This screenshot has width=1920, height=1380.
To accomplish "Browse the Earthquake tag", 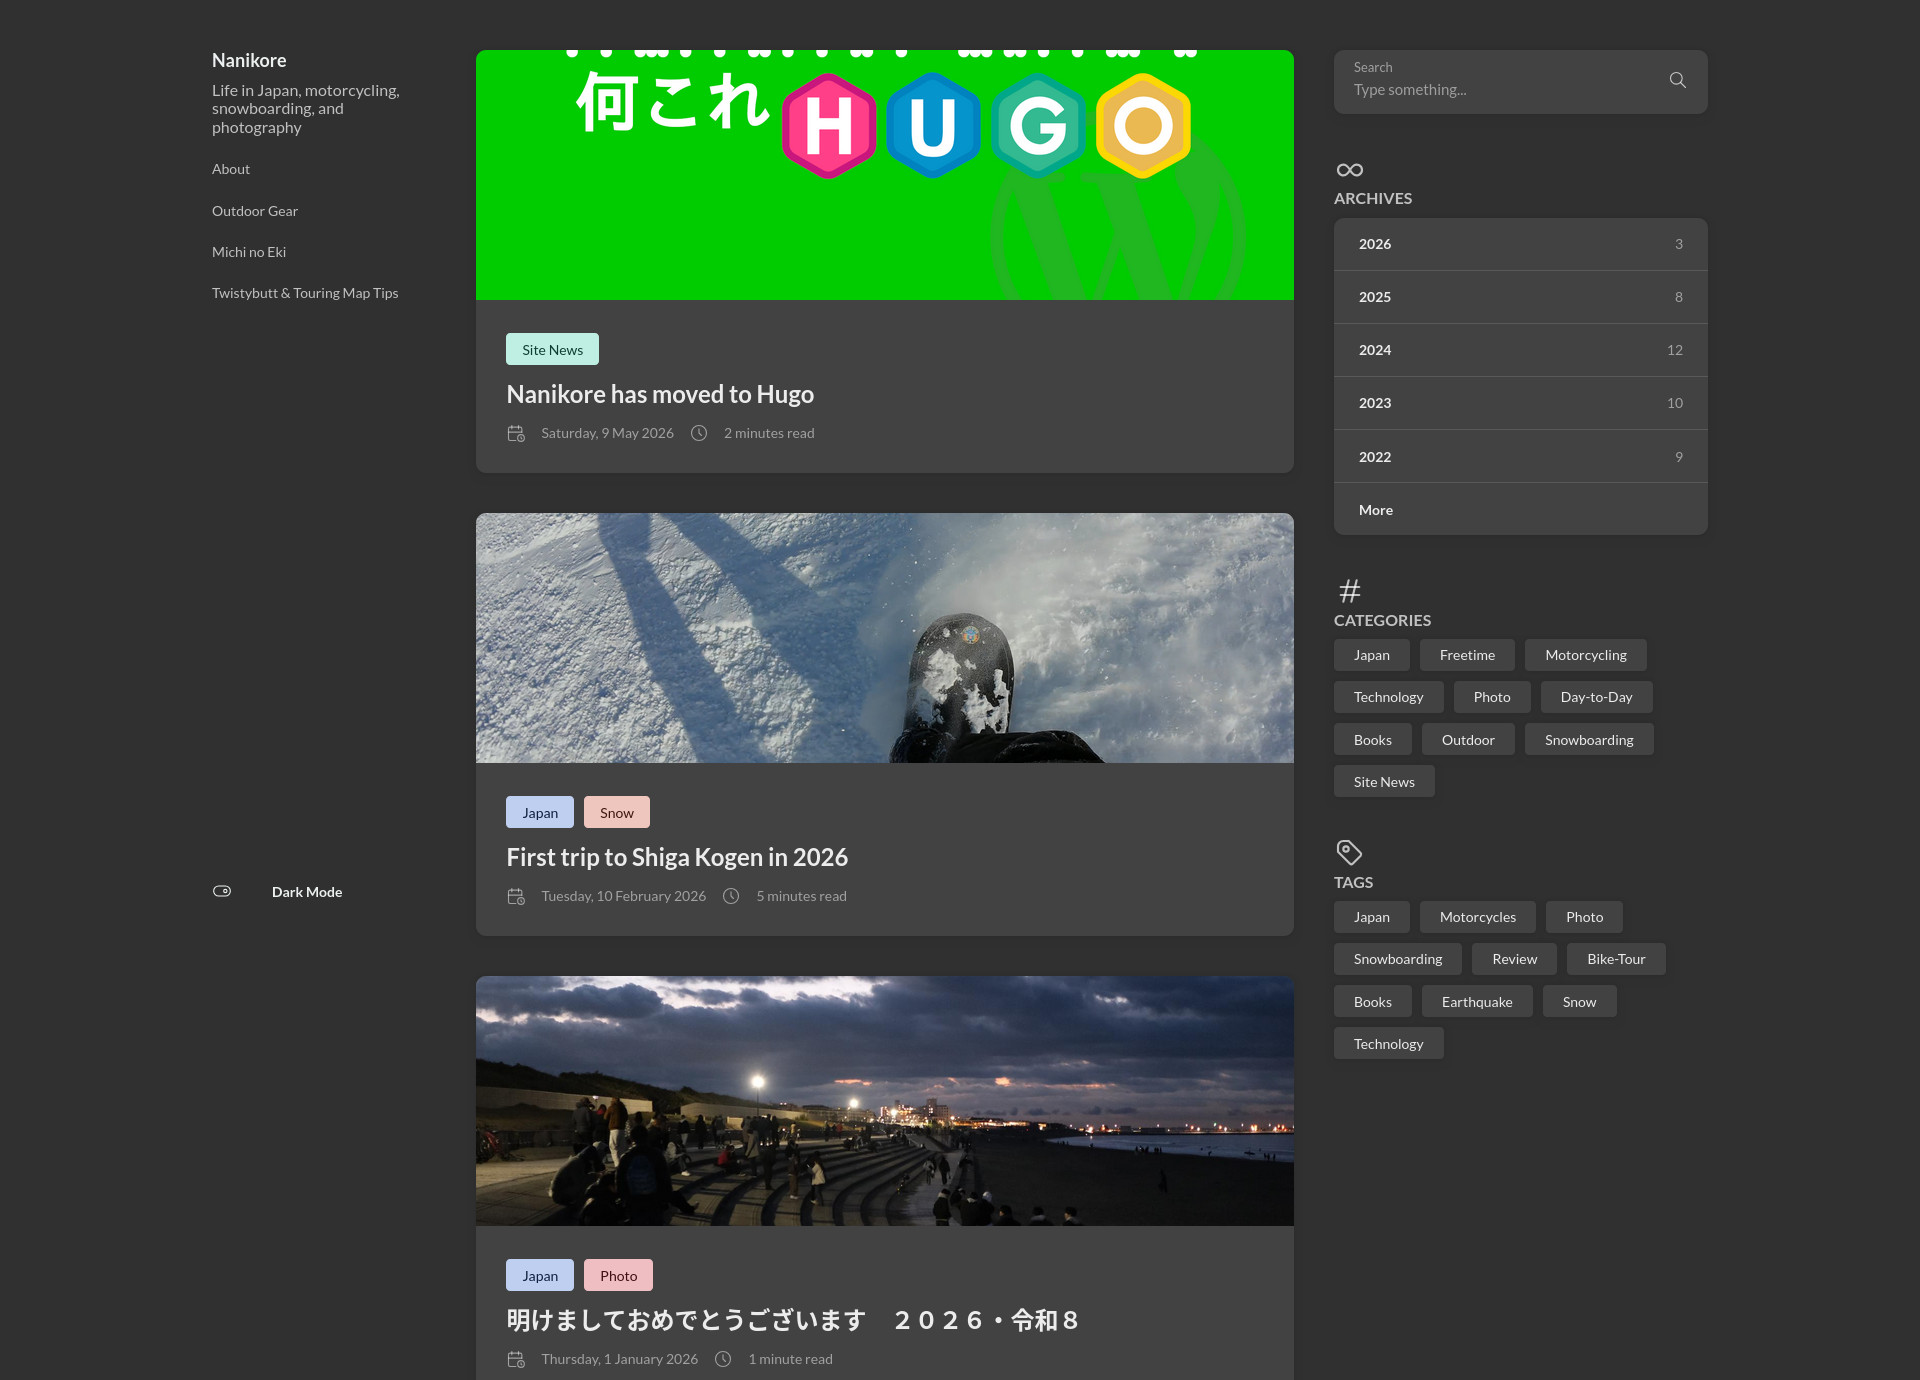I will pyautogui.click(x=1477, y=1002).
